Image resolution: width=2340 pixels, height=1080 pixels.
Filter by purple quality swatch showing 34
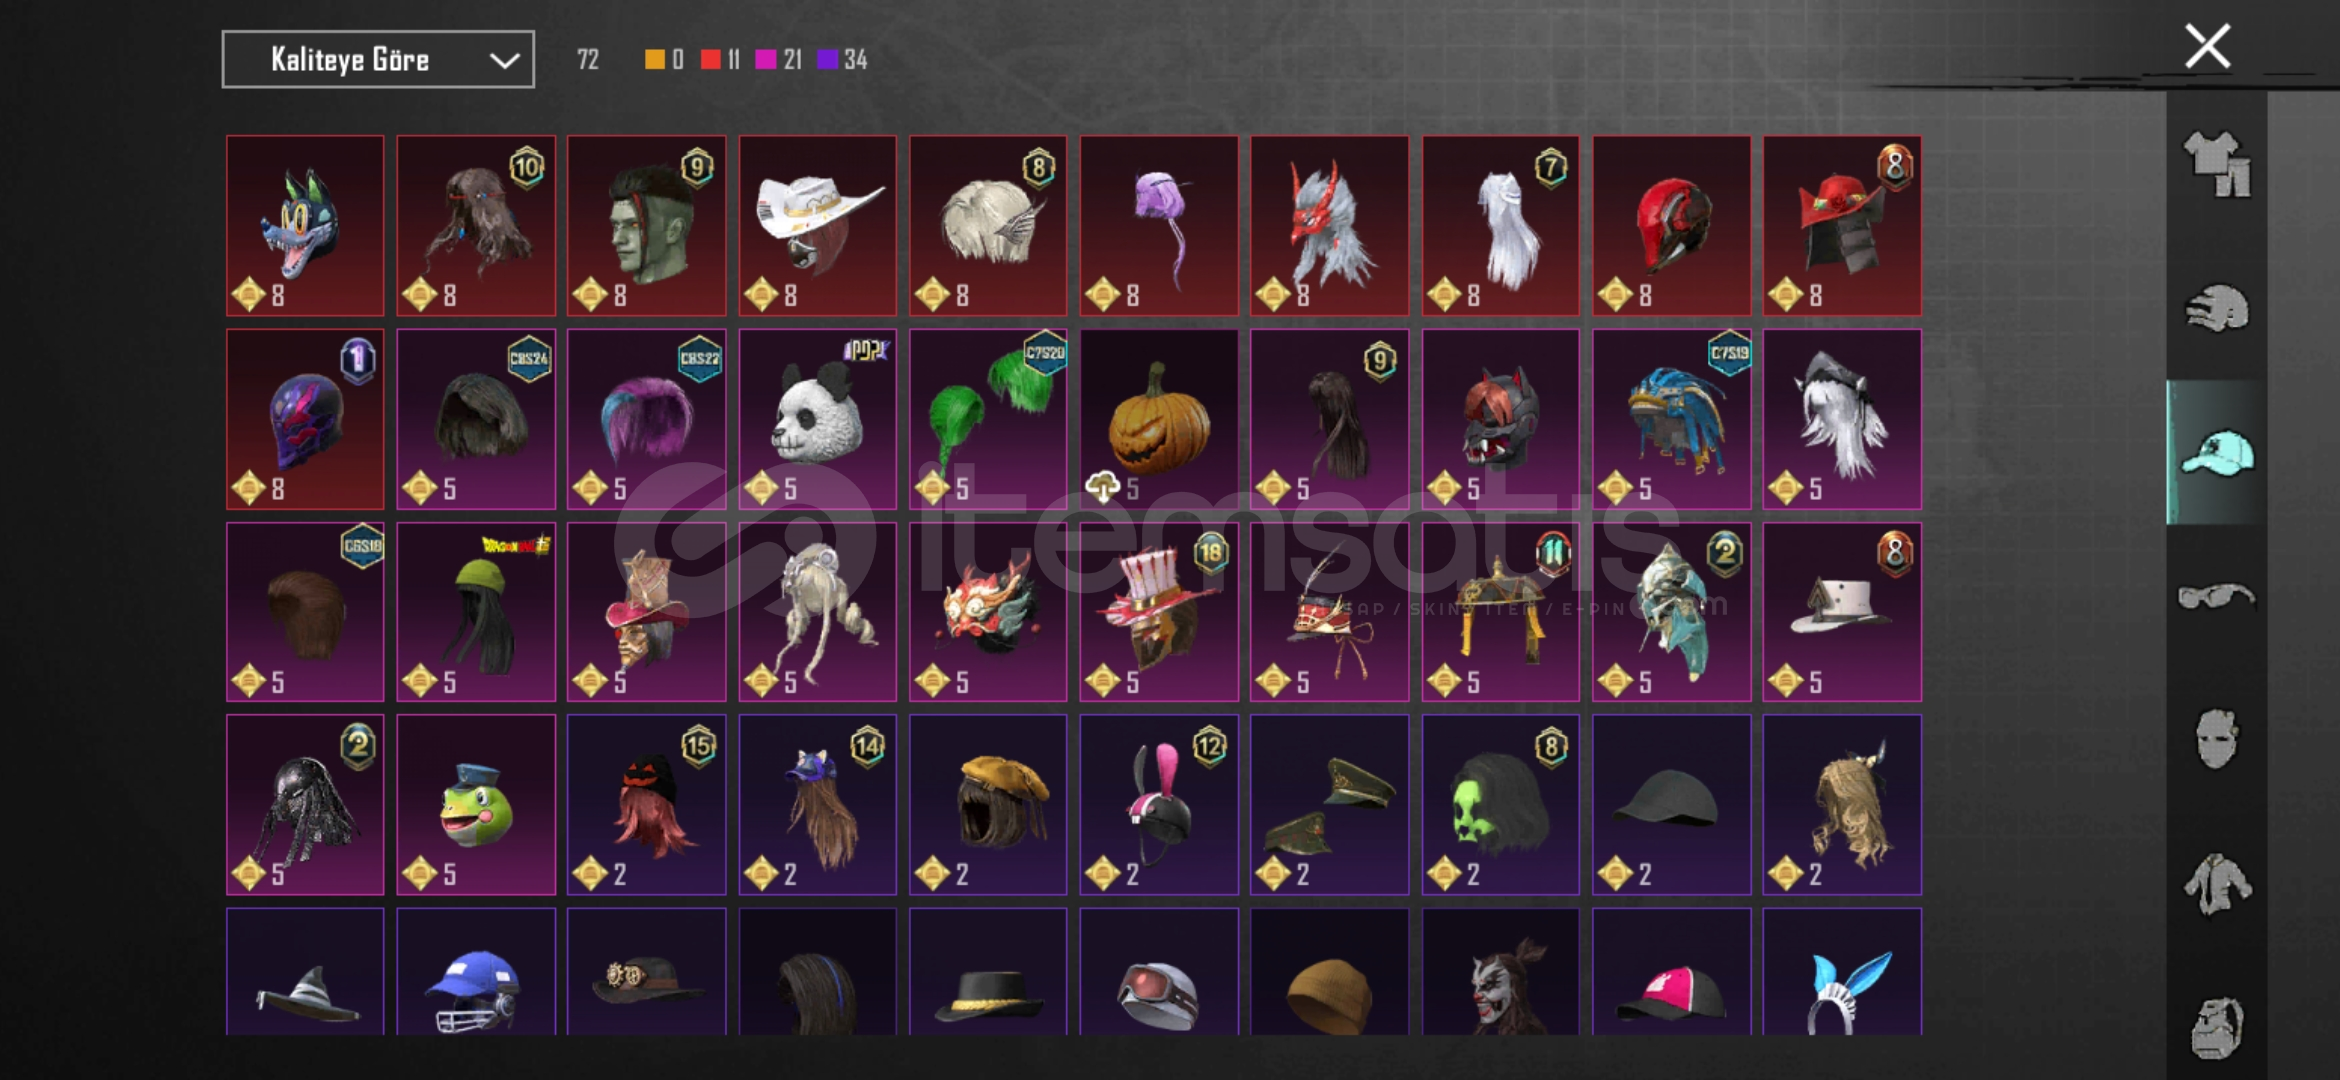[828, 60]
